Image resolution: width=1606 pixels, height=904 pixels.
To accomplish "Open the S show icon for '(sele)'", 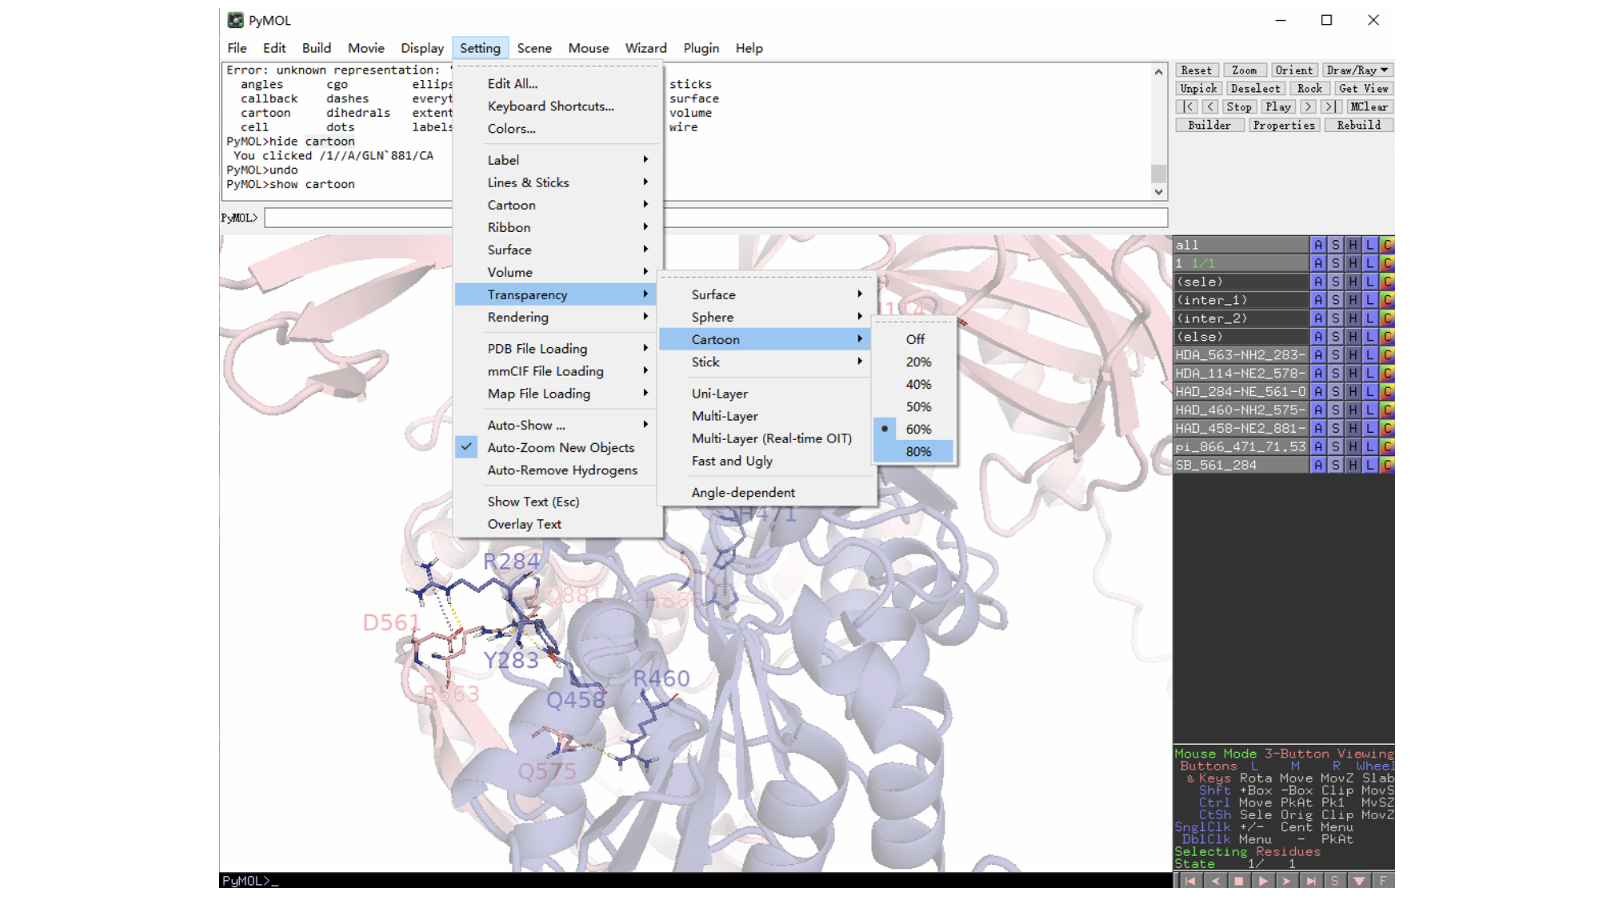I will point(1335,282).
